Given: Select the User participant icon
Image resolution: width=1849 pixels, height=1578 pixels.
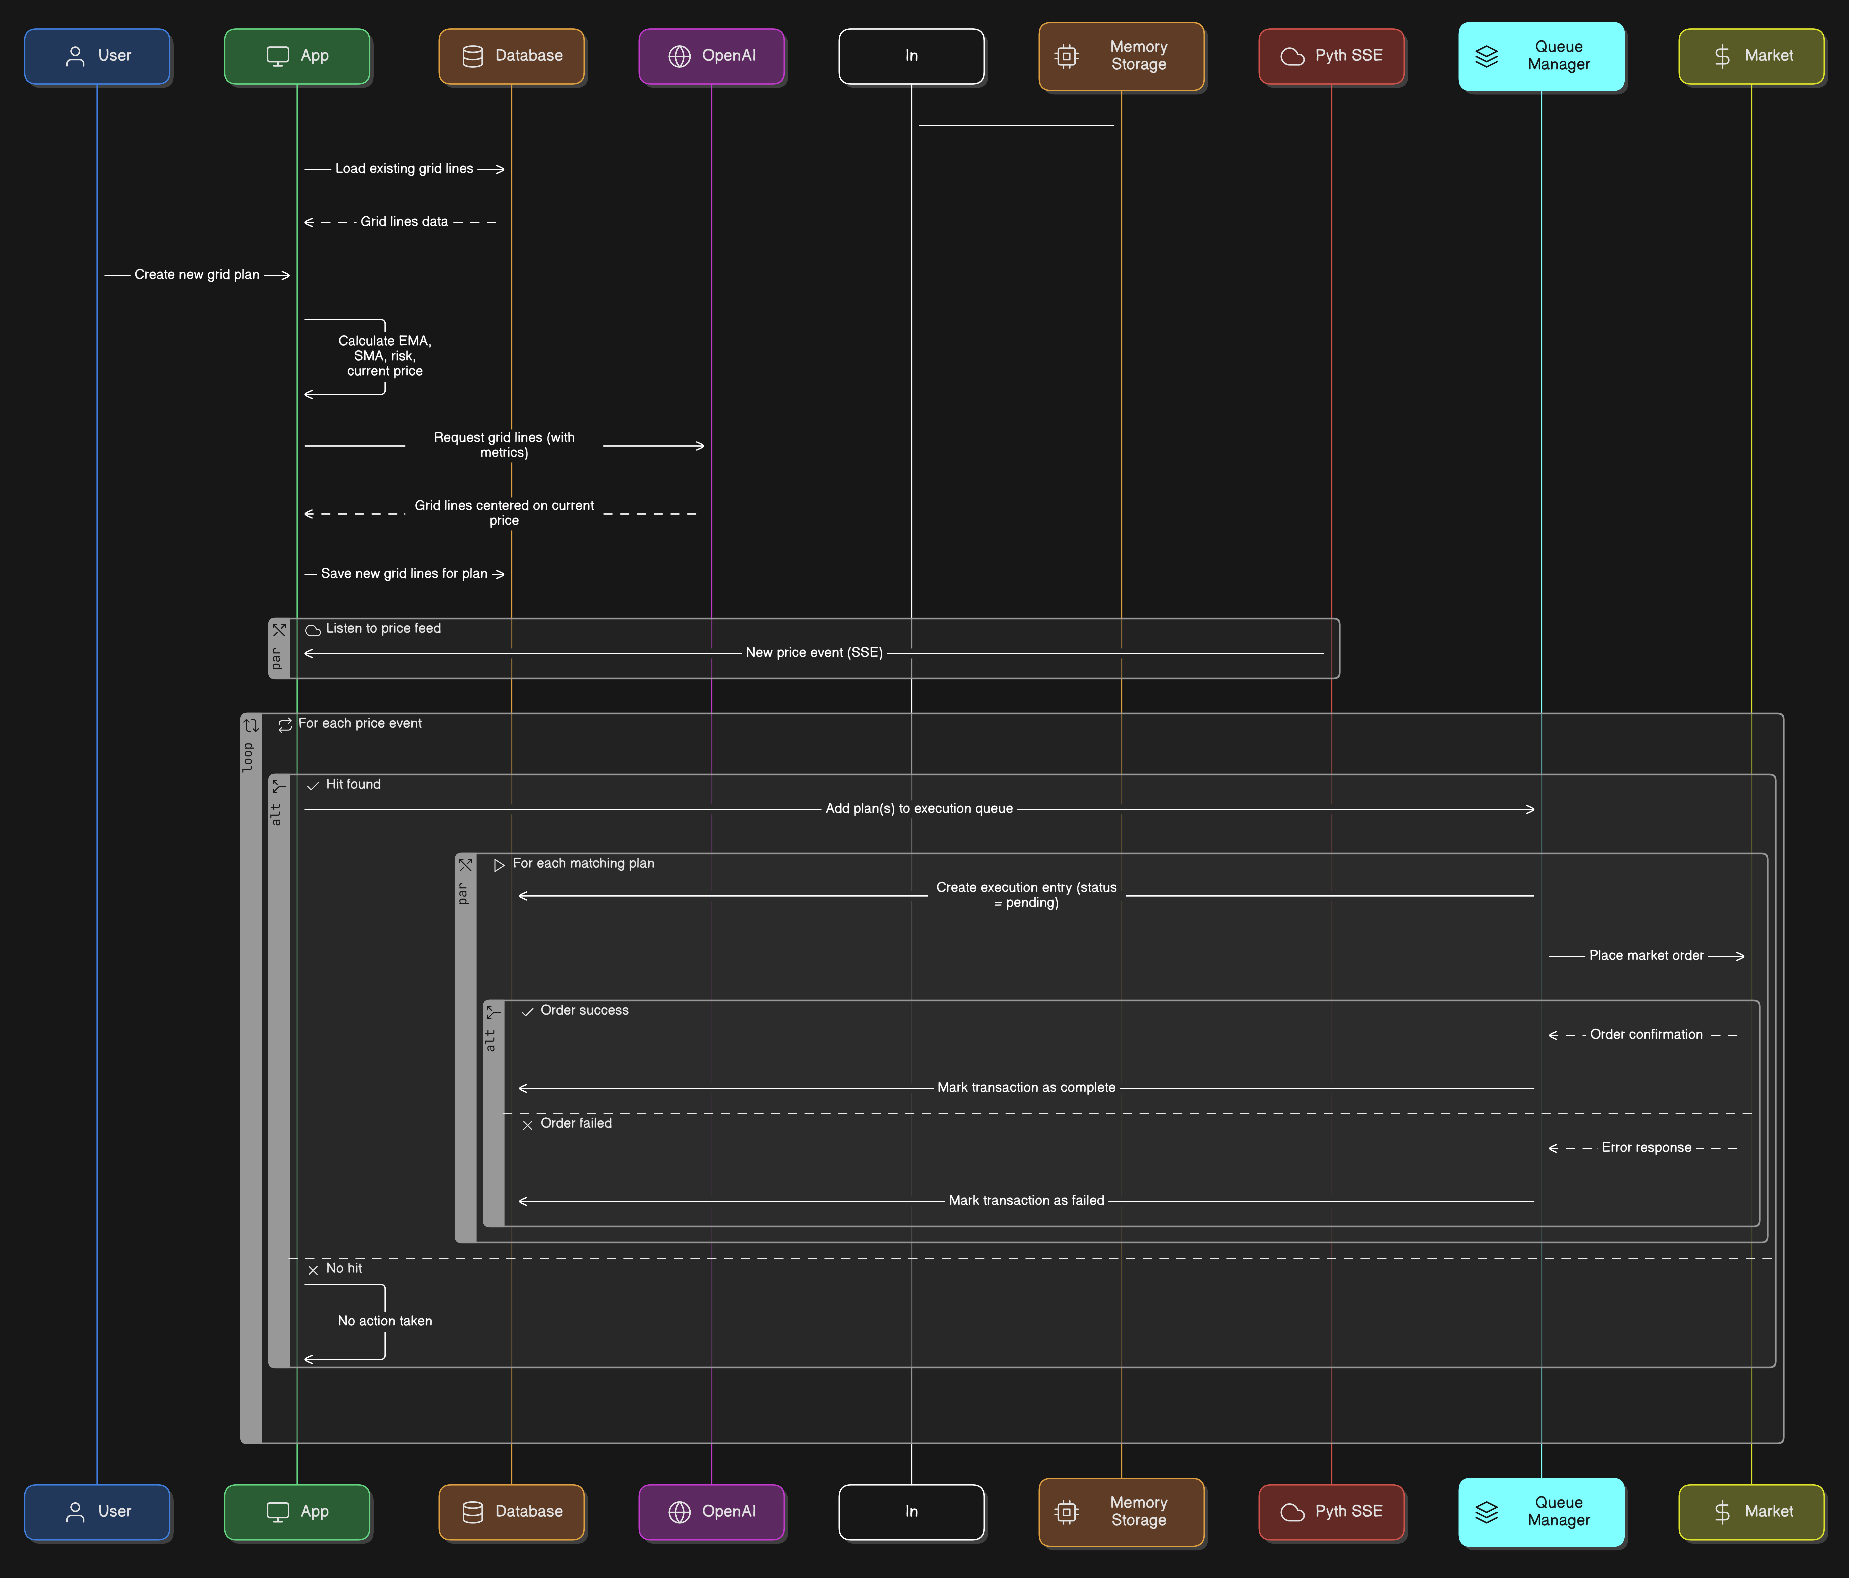Looking at the screenshot, I should click(75, 57).
